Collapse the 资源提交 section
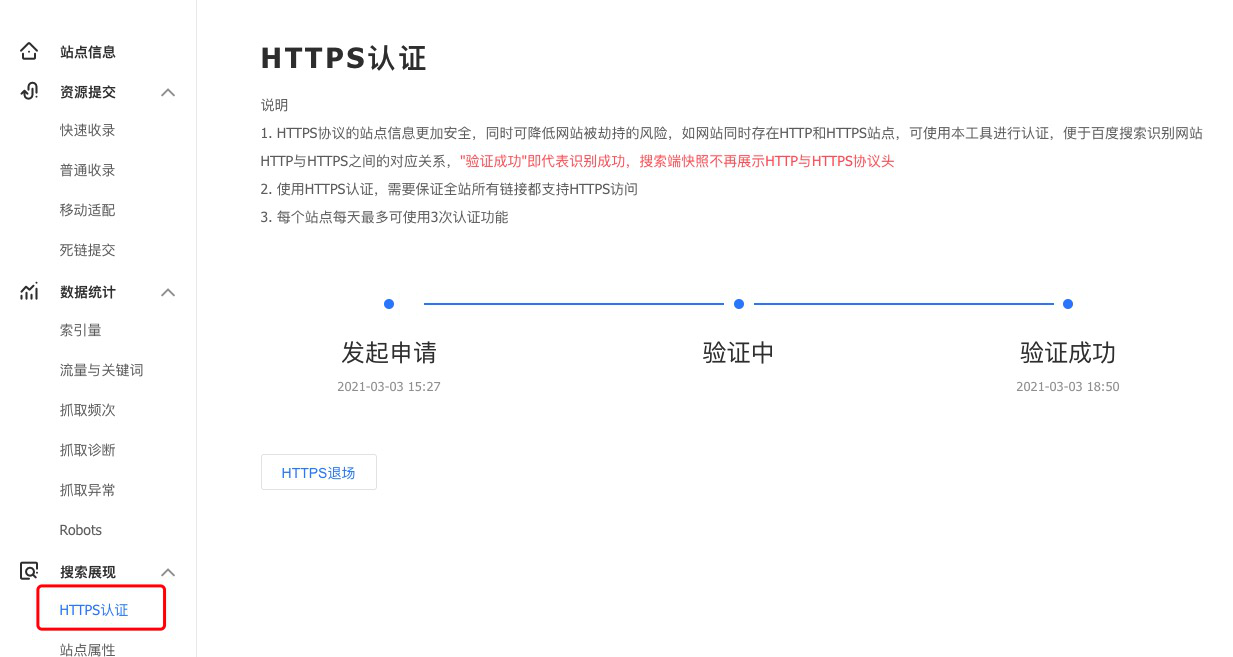1233x657 pixels. (168, 92)
